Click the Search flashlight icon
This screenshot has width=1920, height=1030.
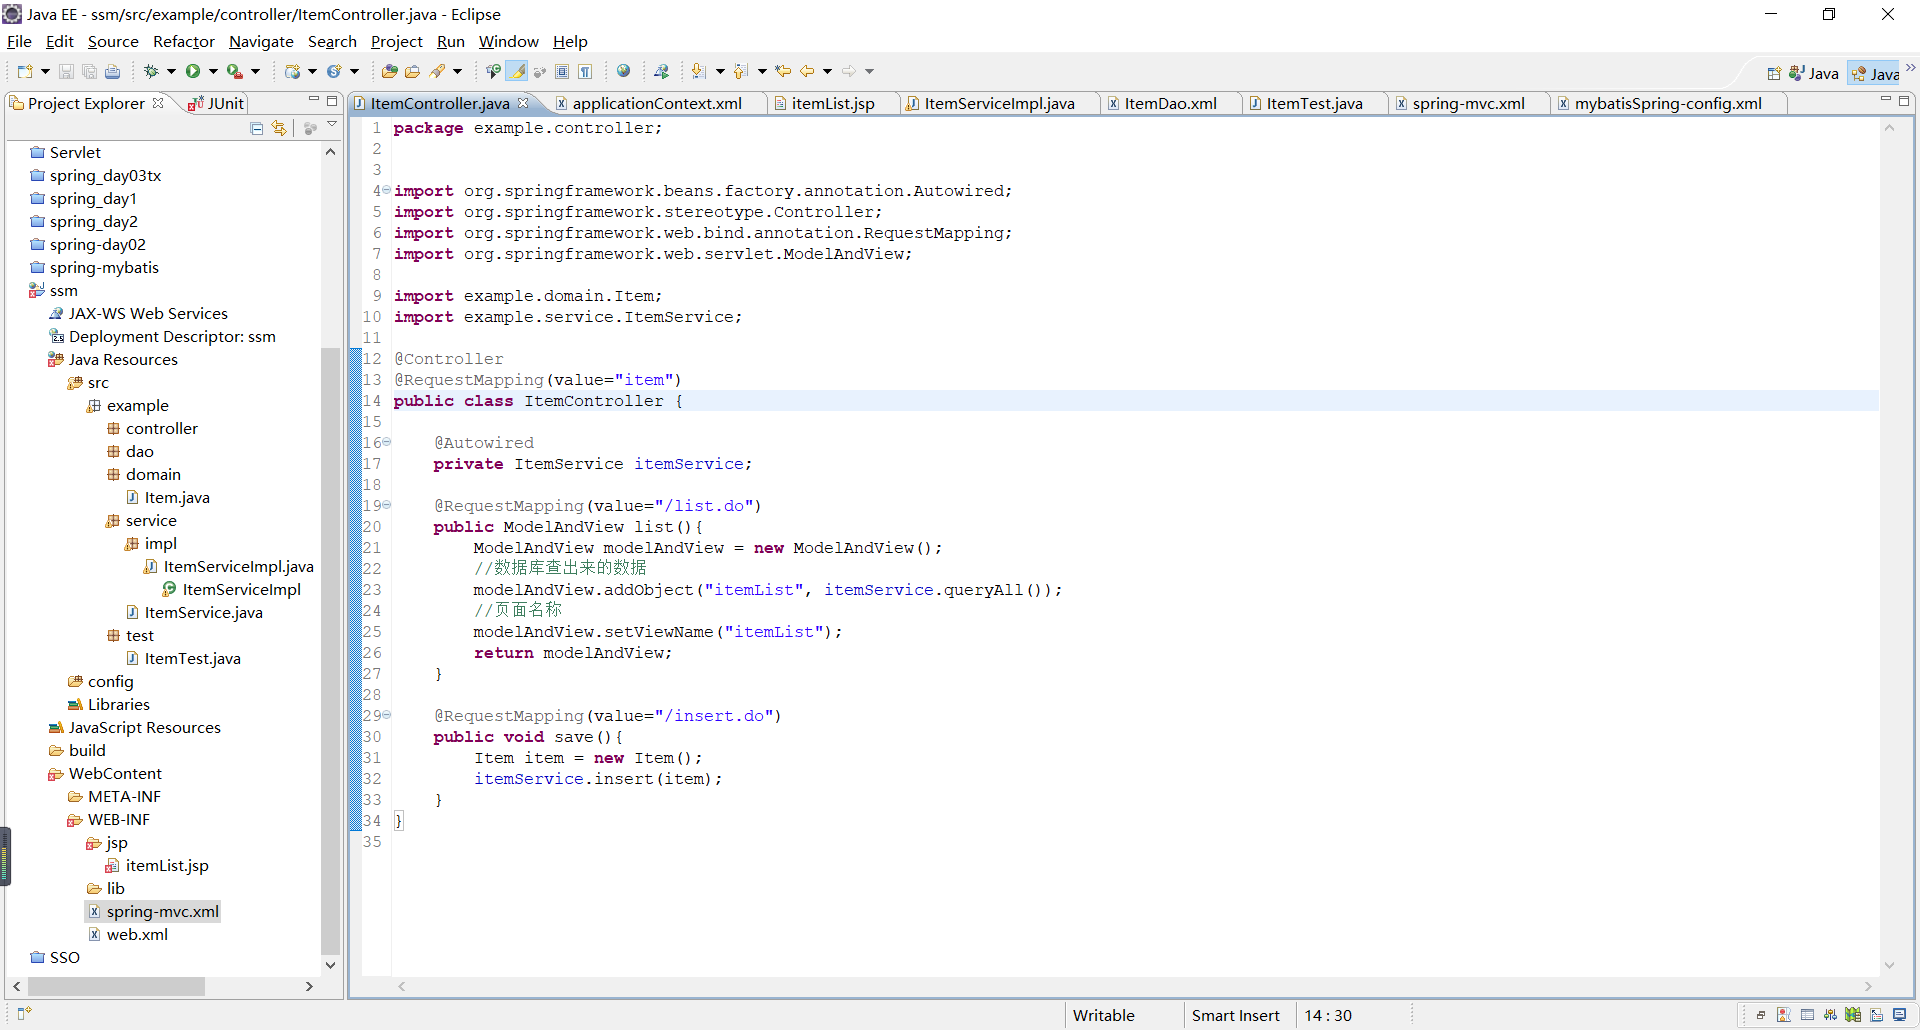tap(437, 71)
